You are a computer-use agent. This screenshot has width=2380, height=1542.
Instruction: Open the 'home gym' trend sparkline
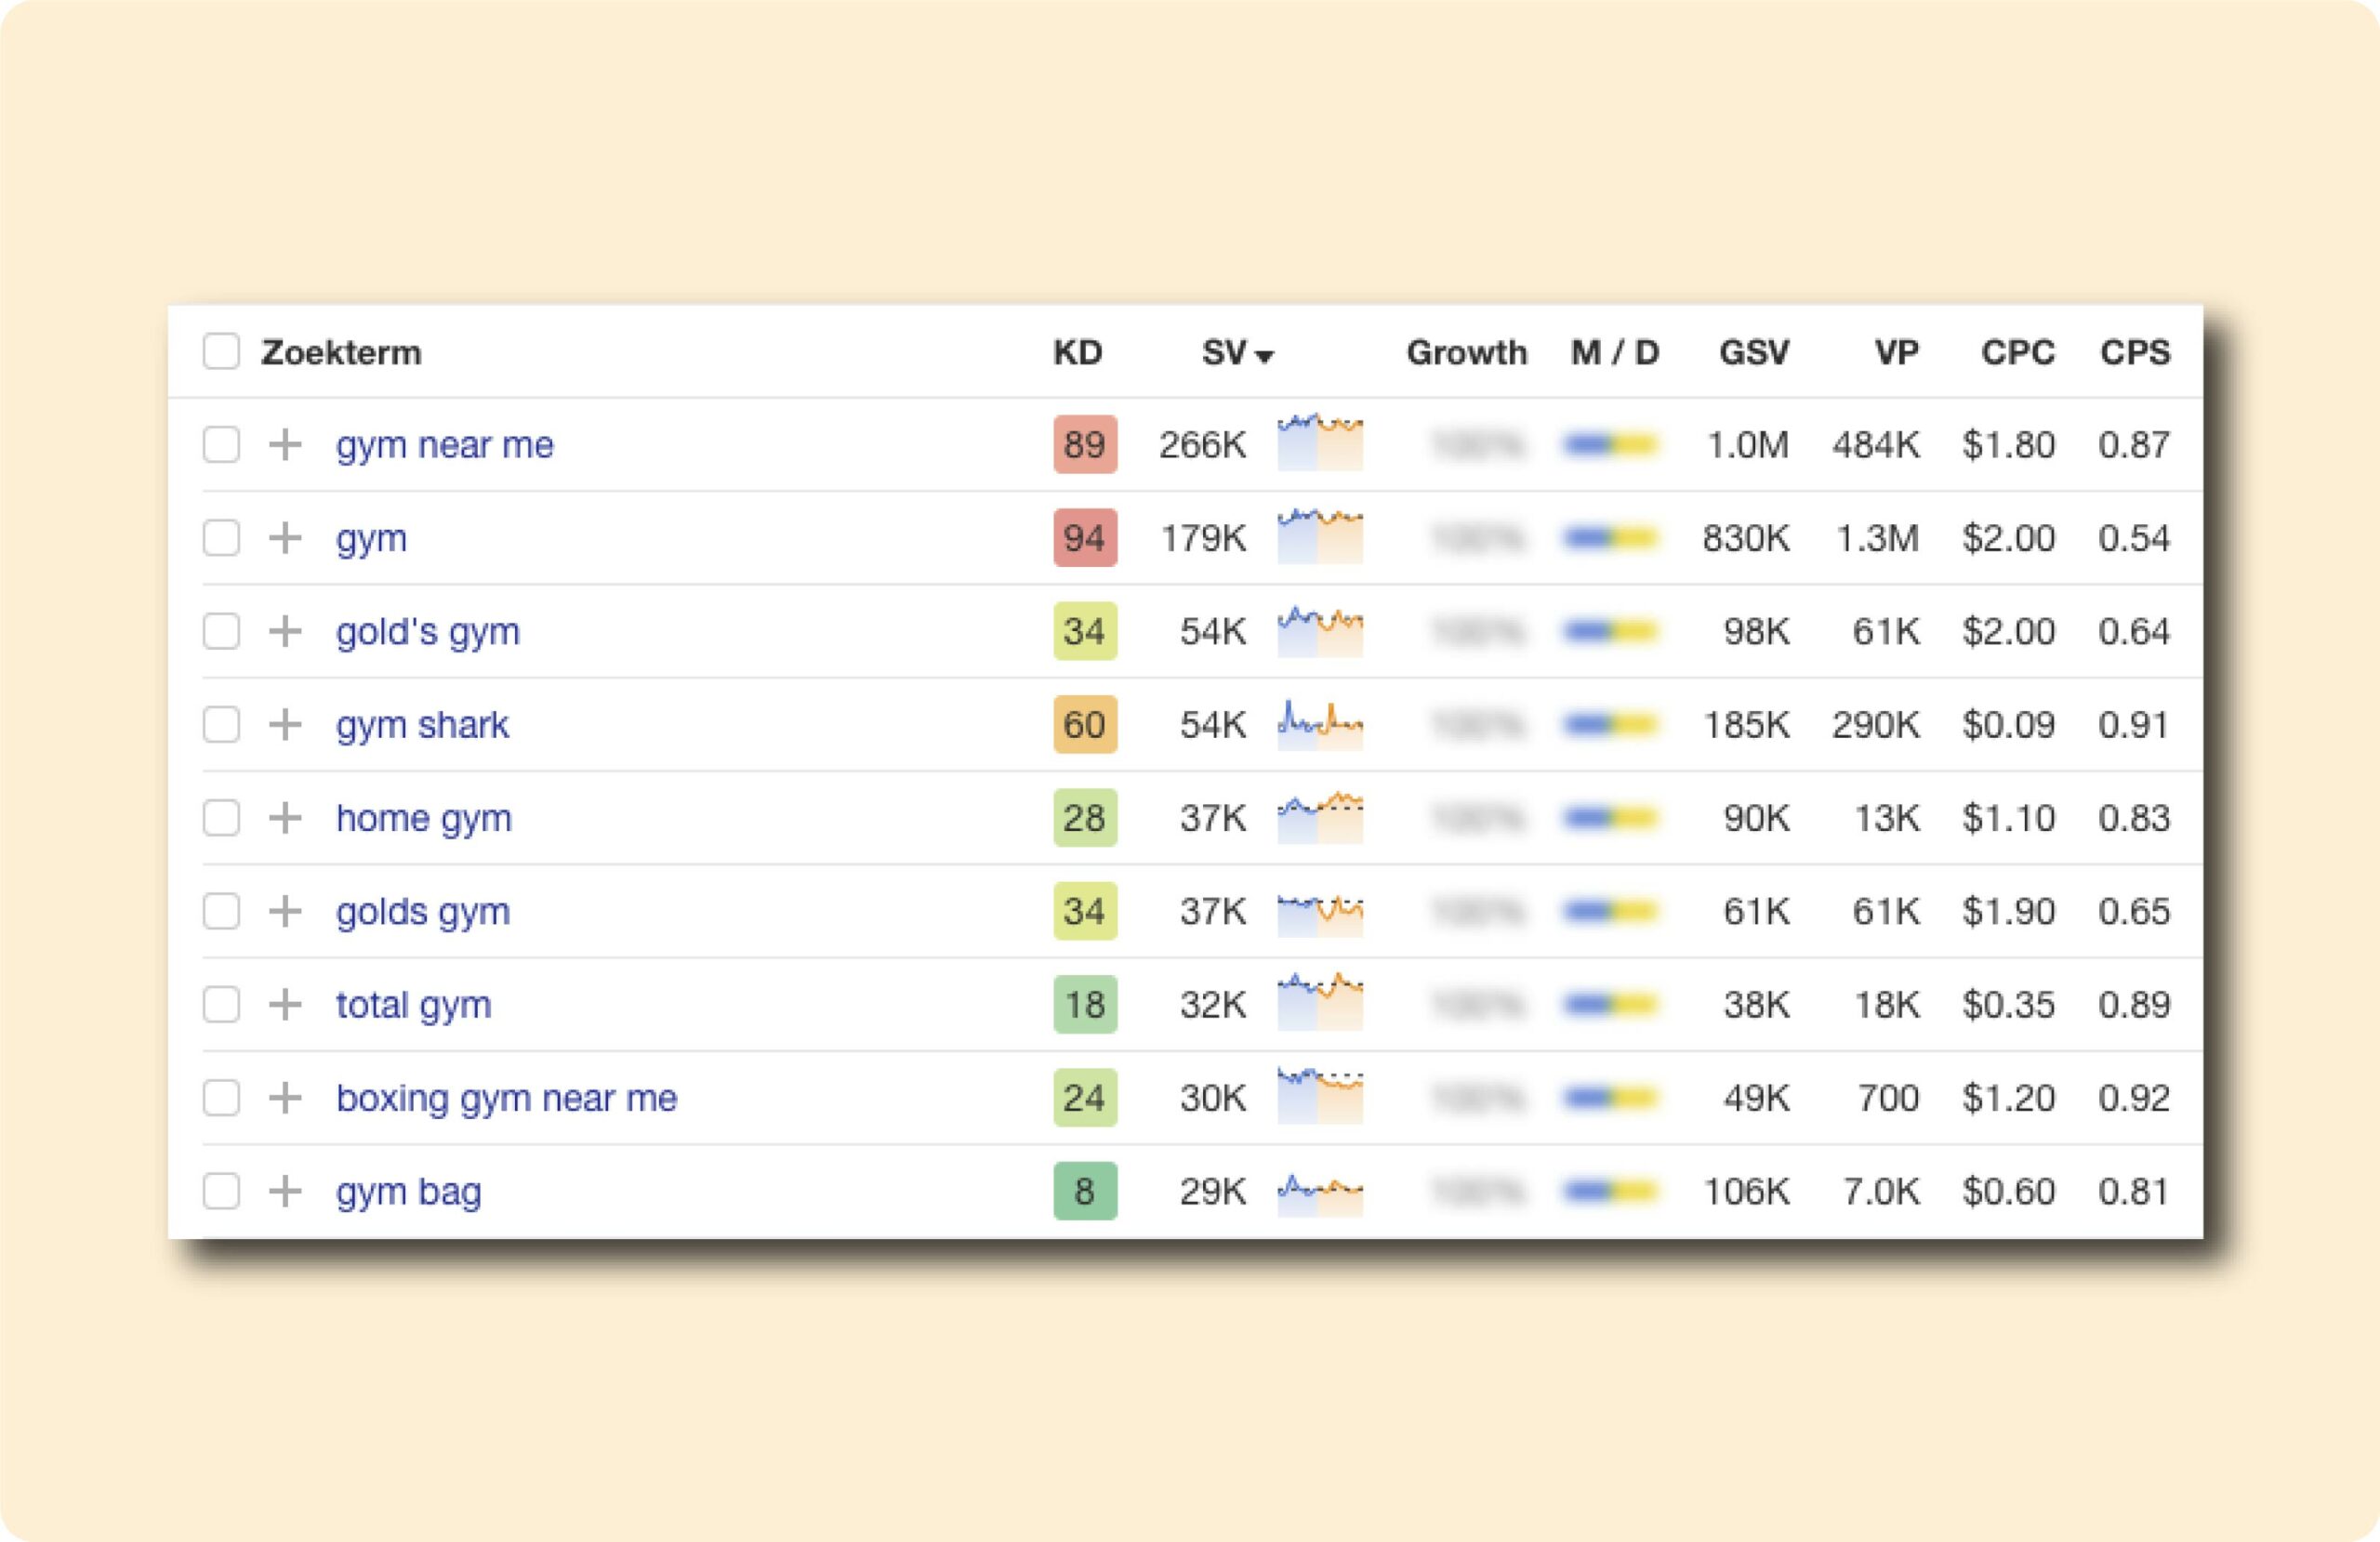click(x=1320, y=817)
